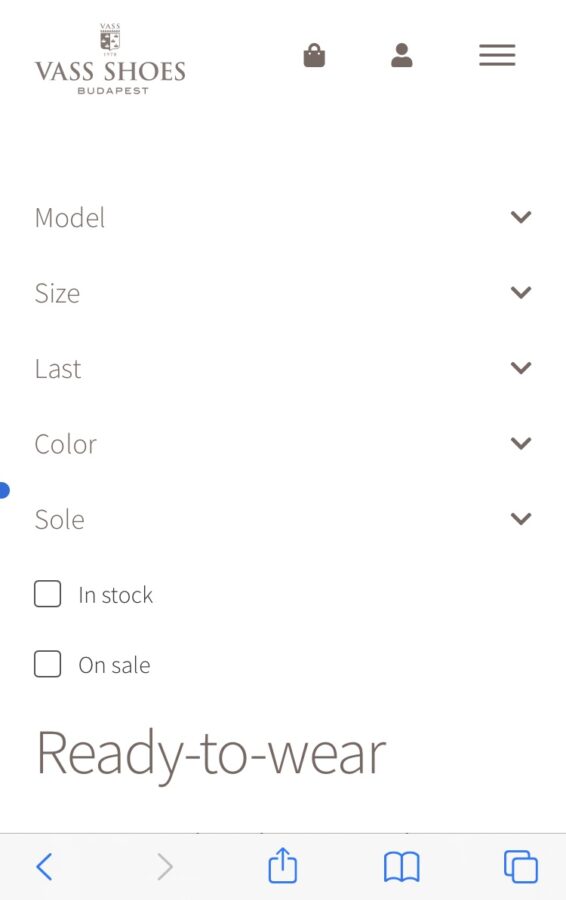
Task: Tap the Ready-to-wear heading
Action: coord(211,754)
